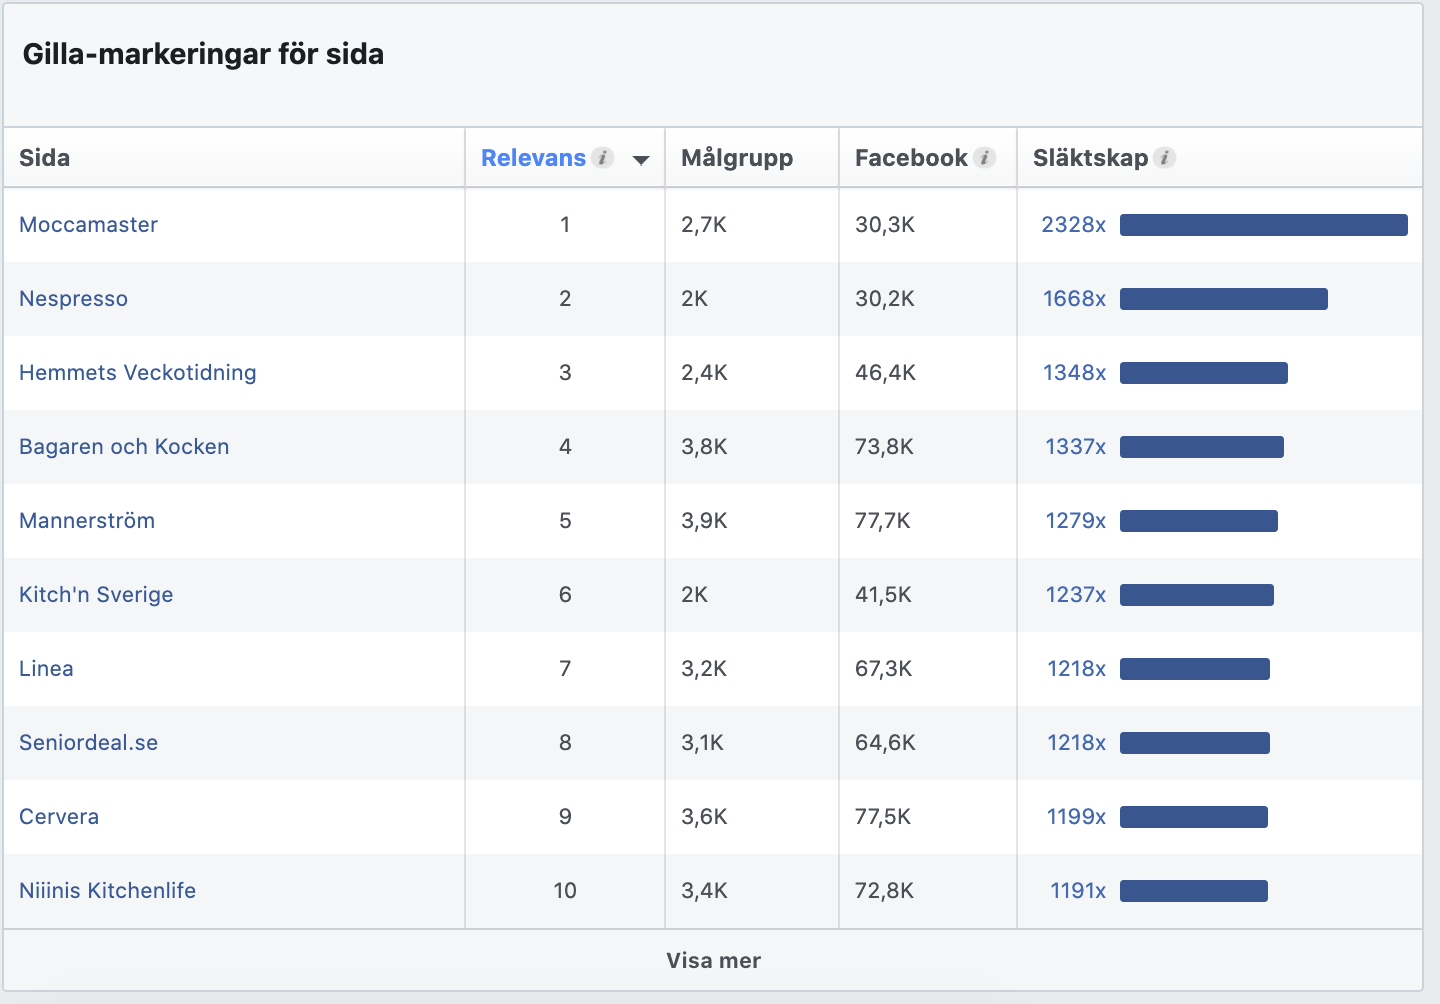This screenshot has height=1004, width=1440.
Task: Click the 1337x affinity value
Action: coord(1075,447)
